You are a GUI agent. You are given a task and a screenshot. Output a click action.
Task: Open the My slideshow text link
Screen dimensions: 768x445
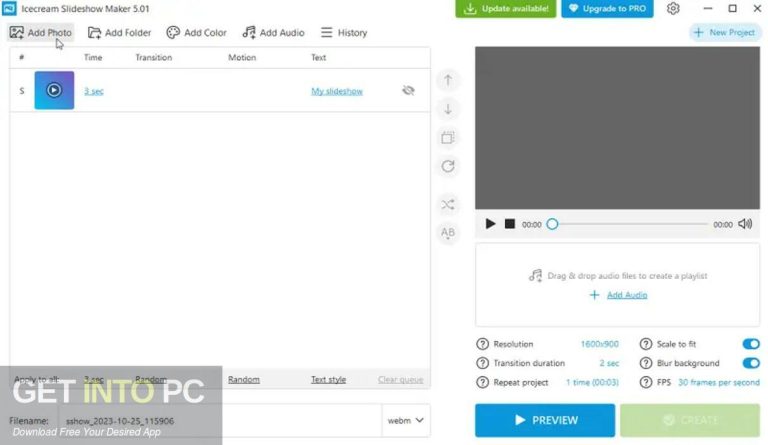[337, 91]
